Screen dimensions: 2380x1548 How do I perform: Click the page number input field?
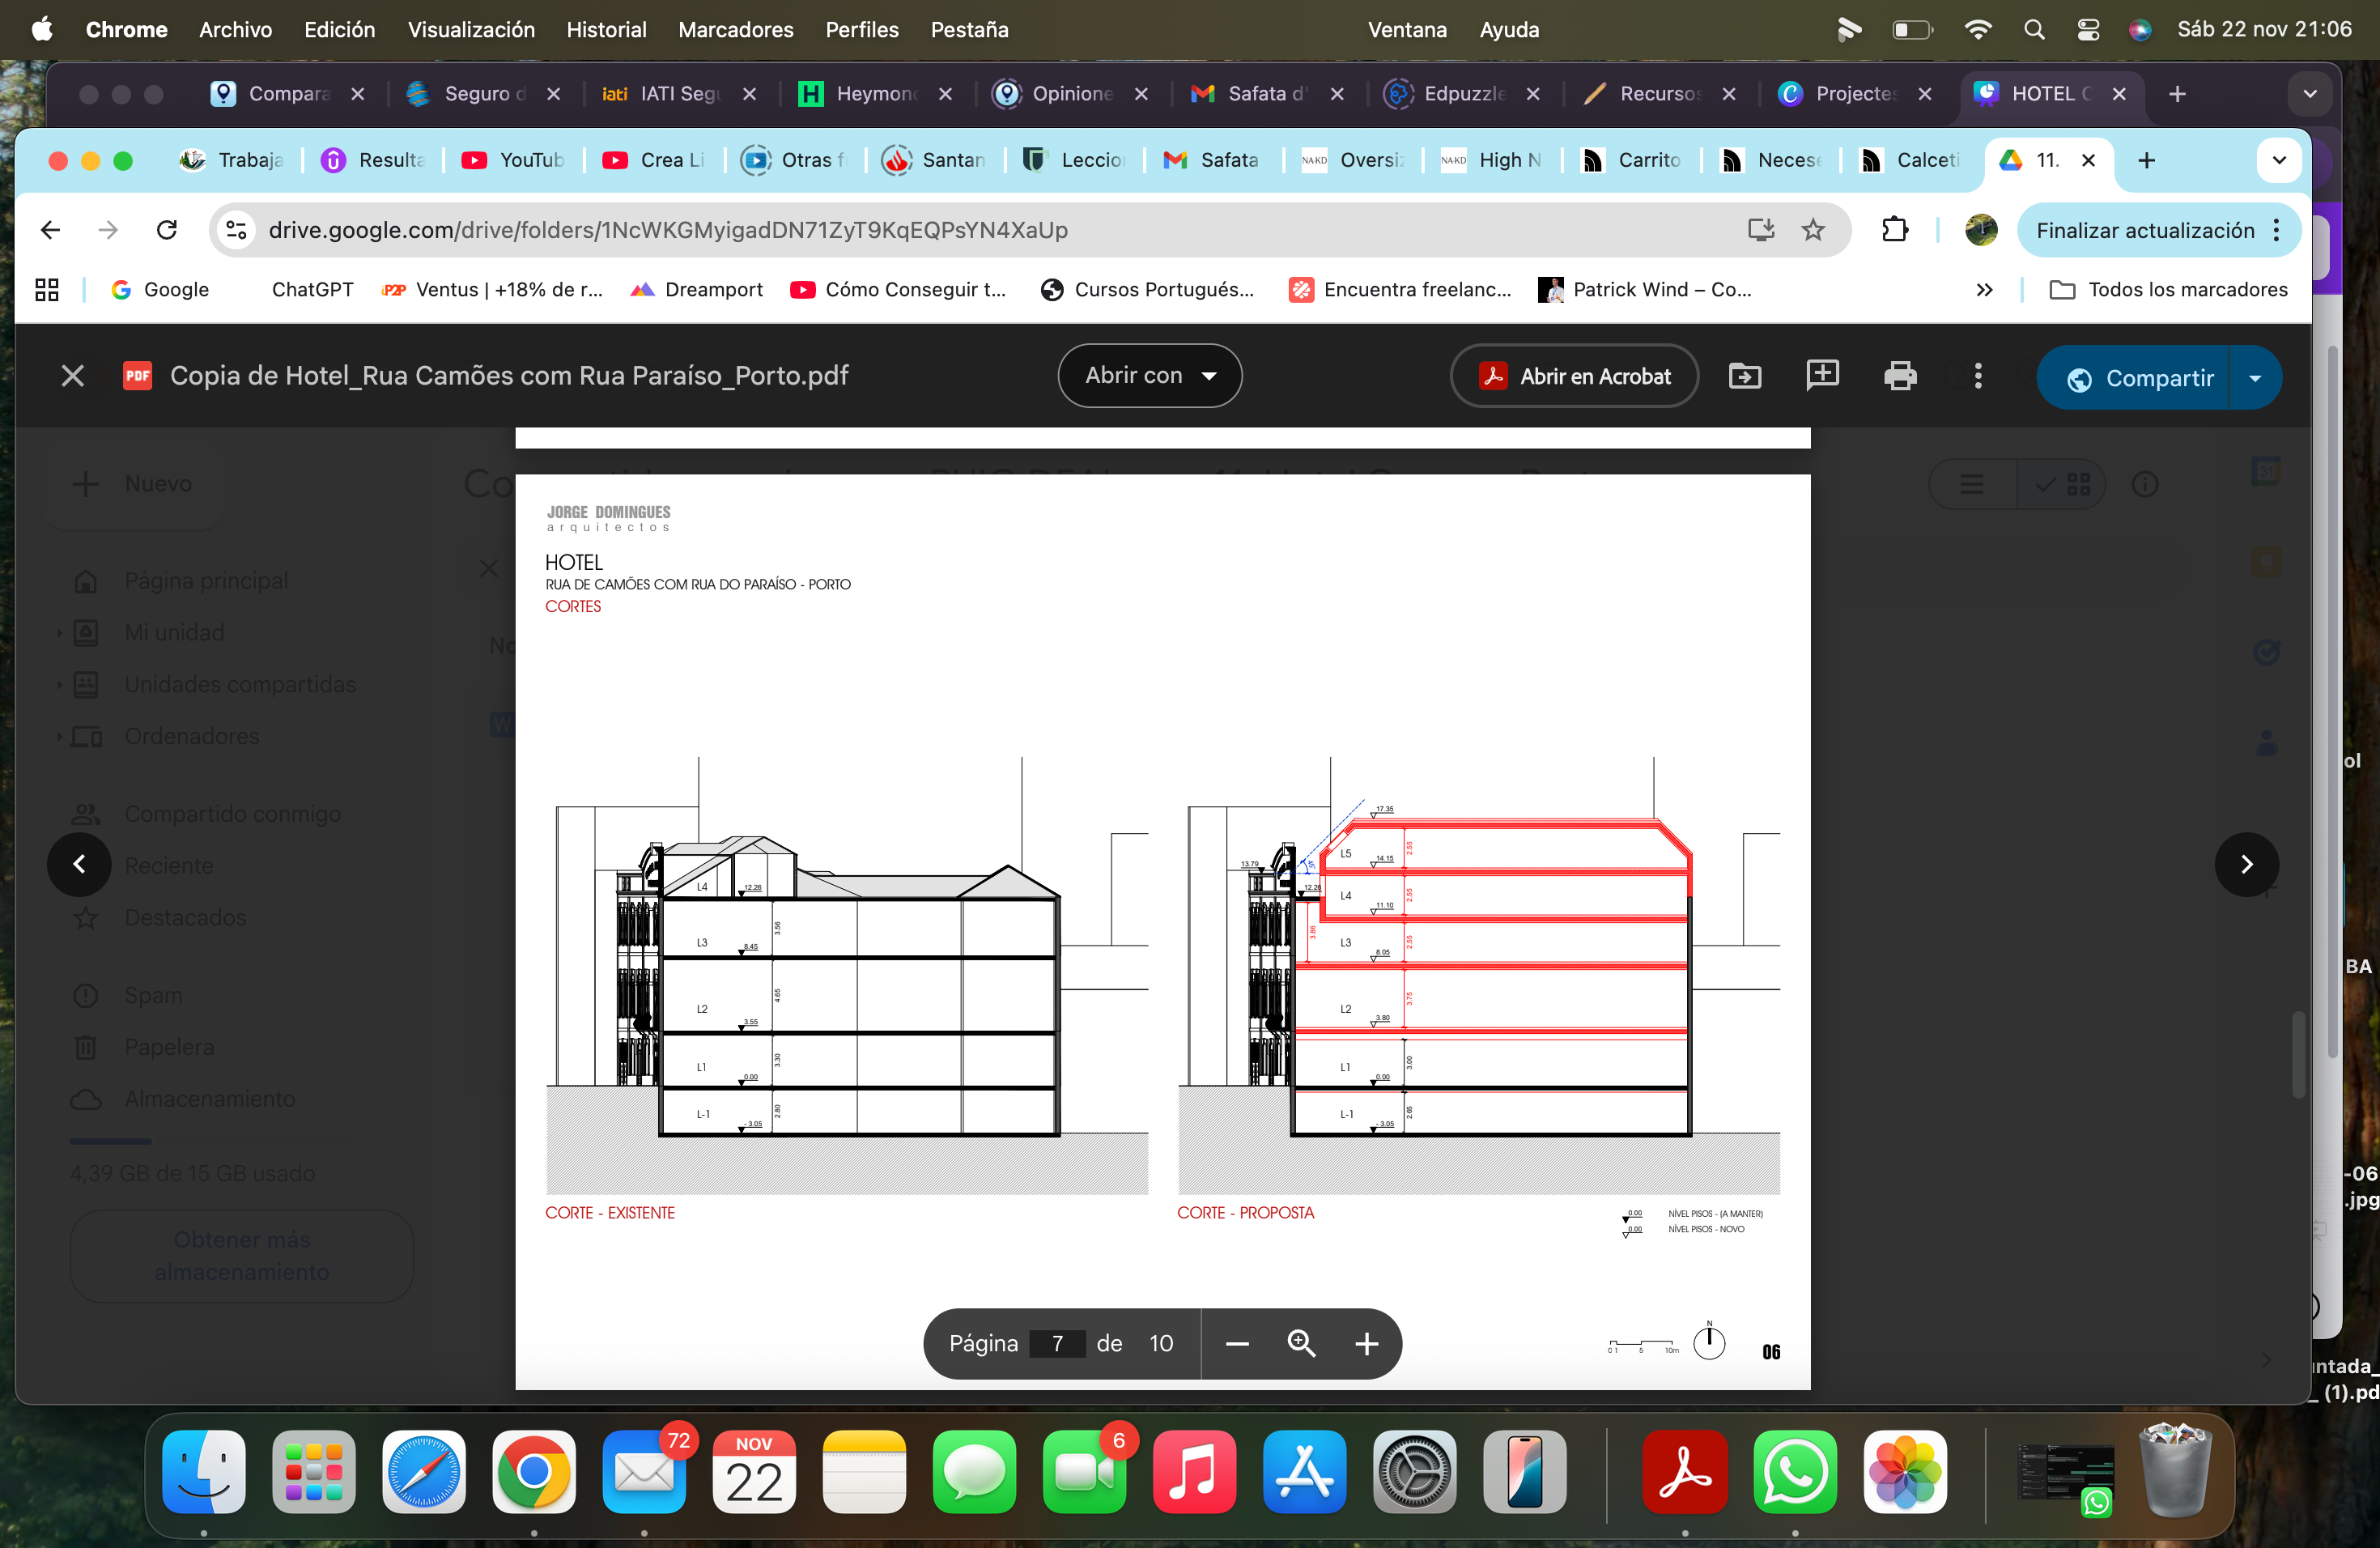[1057, 1343]
